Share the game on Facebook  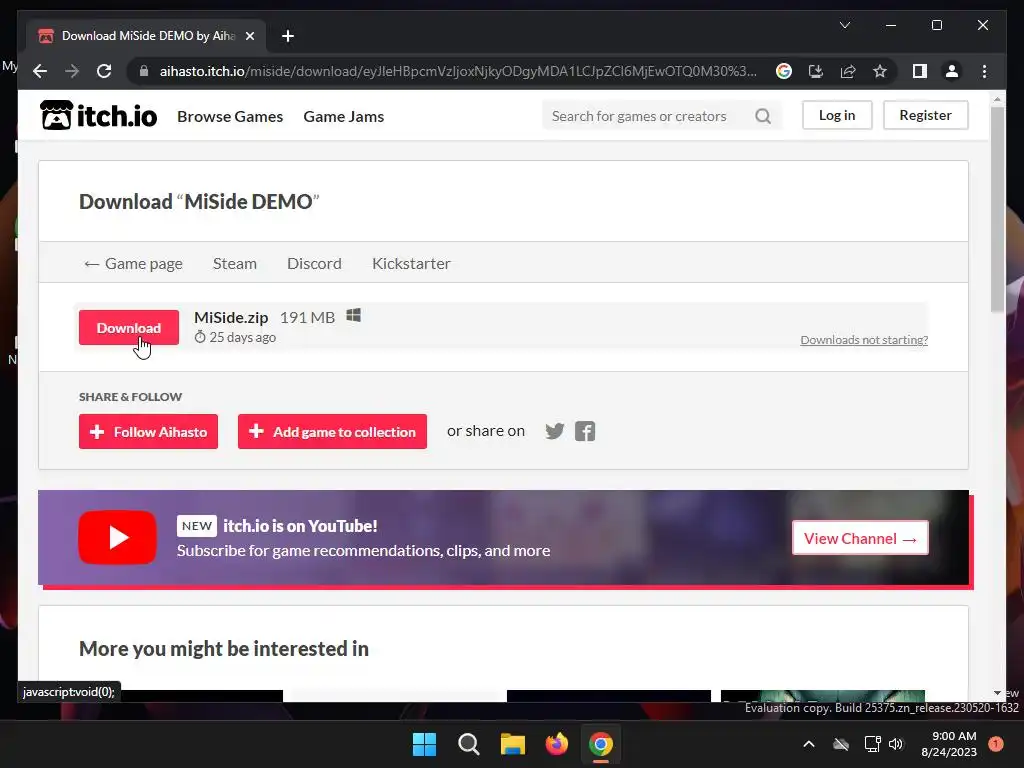click(585, 431)
